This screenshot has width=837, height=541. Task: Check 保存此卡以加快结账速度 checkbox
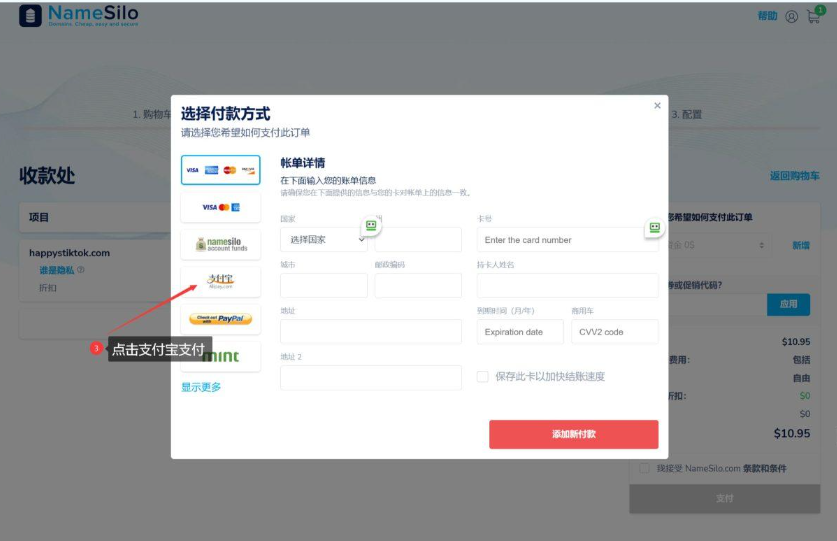[x=483, y=377]
